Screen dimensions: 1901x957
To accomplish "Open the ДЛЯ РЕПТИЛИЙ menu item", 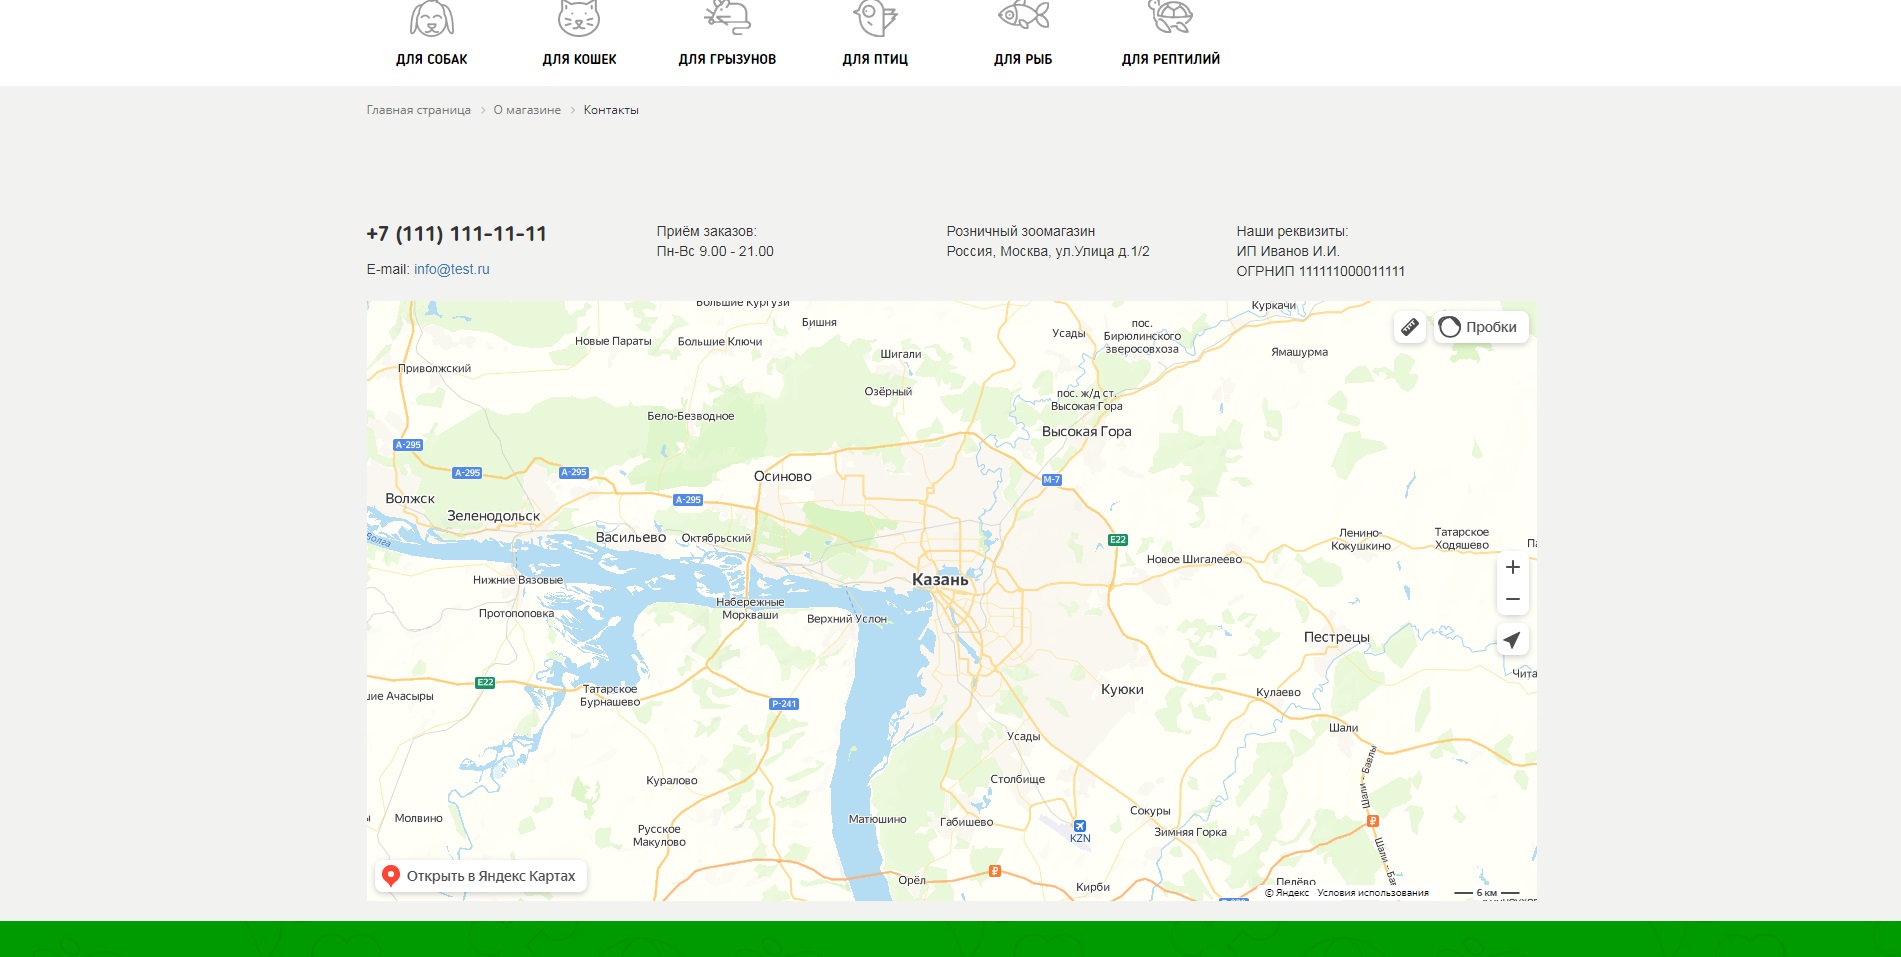I will (1170, 59).
